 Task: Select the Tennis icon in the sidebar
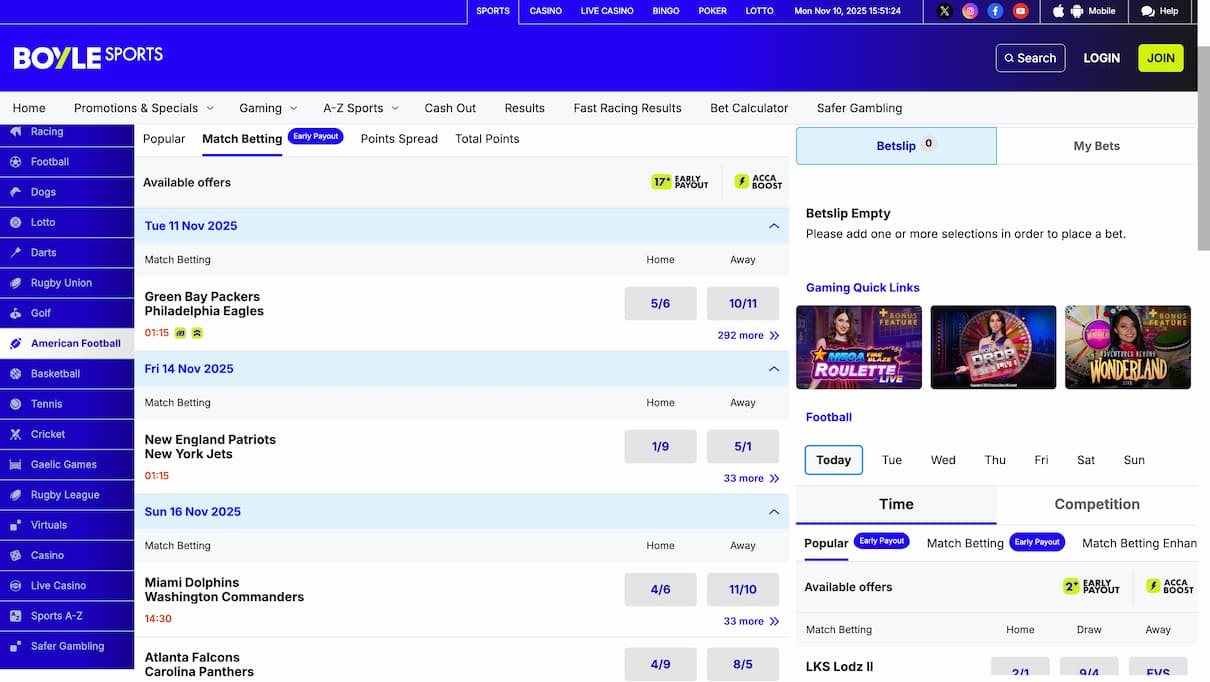click(17, 403)
